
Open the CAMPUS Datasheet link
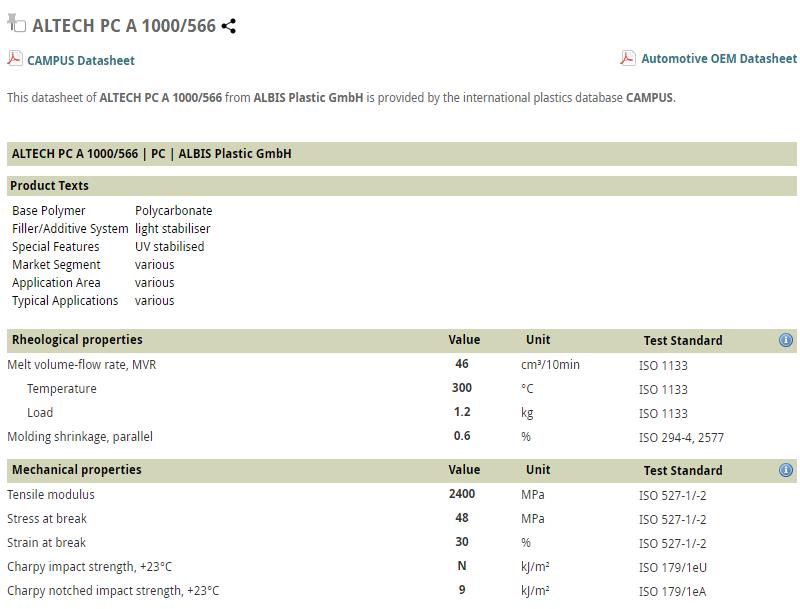[x=81, y=61]
